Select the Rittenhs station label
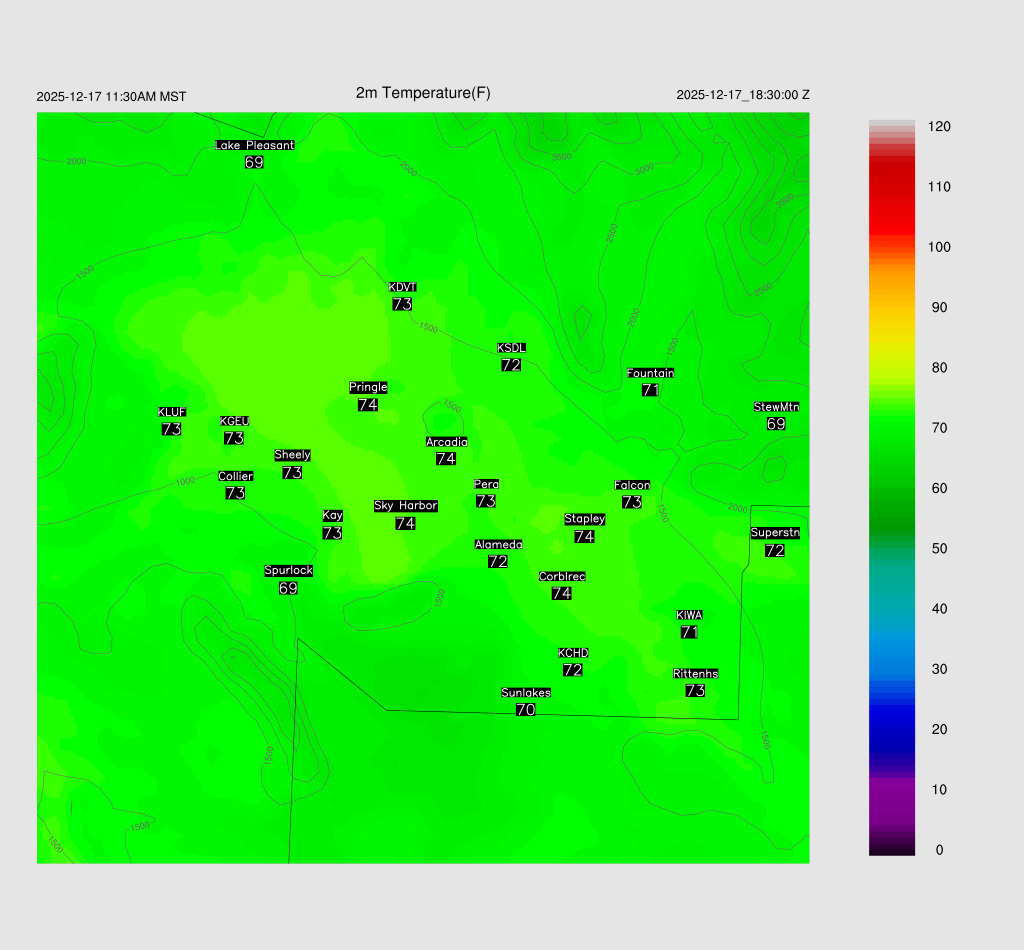The height and width of the screenshot is (950, 1024). click(x=696, y=674)
